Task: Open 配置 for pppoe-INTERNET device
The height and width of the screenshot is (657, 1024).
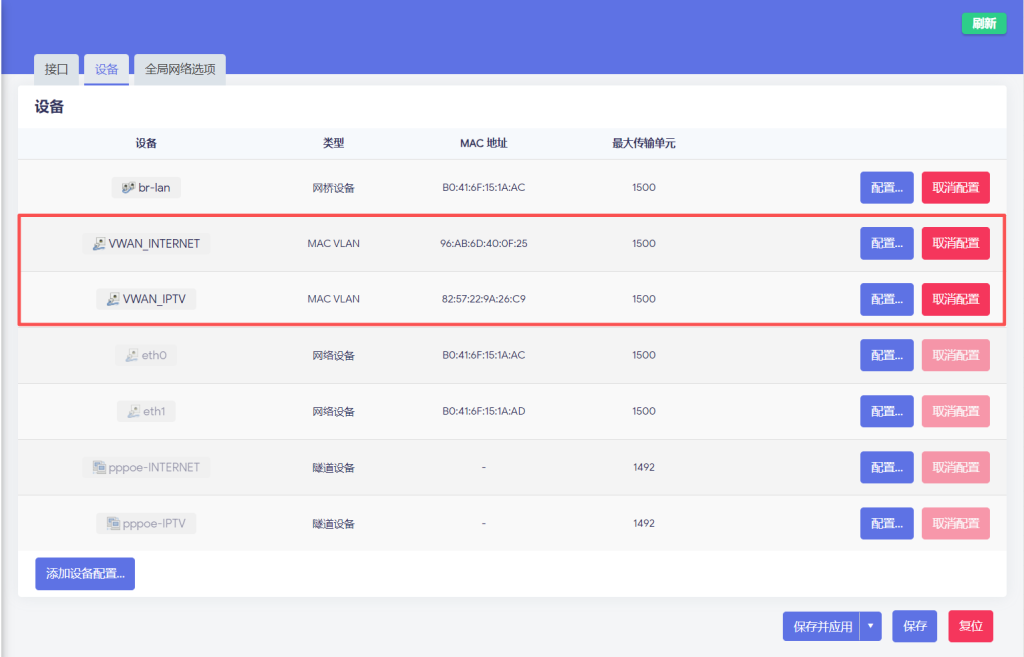Action: pos(886,467)
